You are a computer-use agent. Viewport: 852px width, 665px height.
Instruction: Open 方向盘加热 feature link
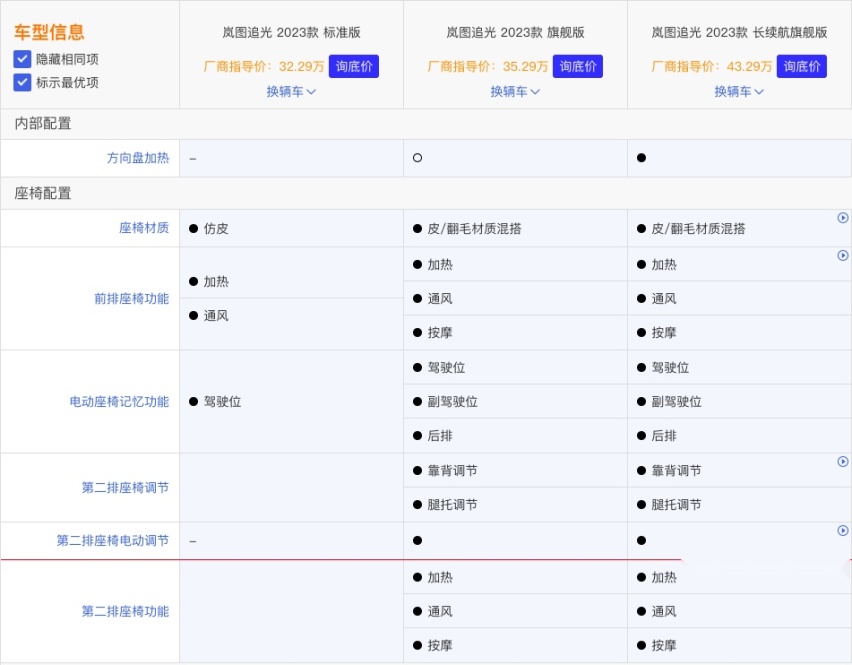coord(138,158)
